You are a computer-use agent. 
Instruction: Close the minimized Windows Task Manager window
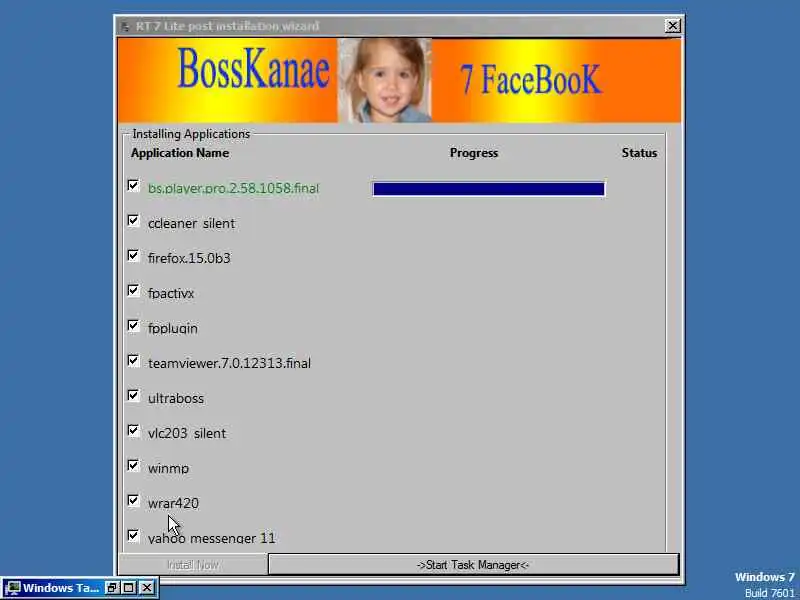[147, 588]
